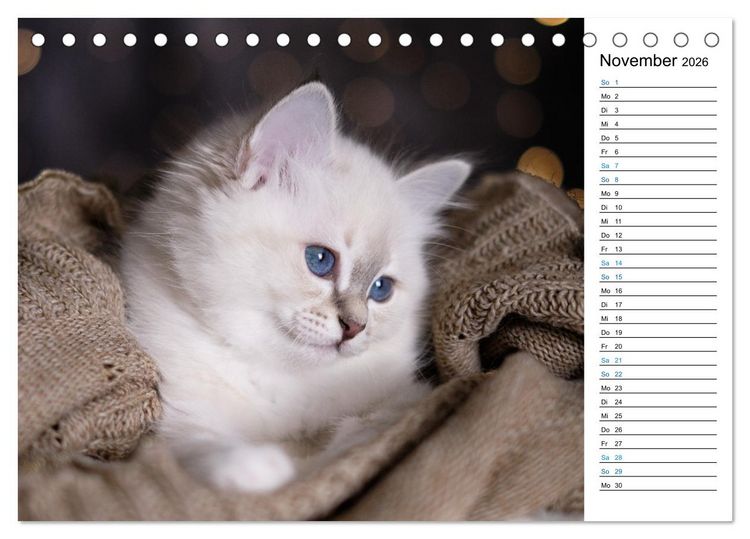Image resolution: width=750 pixels, height=539 pixels.
Task: Select the Sa 28 calendar line
Action: coord(658,457)
